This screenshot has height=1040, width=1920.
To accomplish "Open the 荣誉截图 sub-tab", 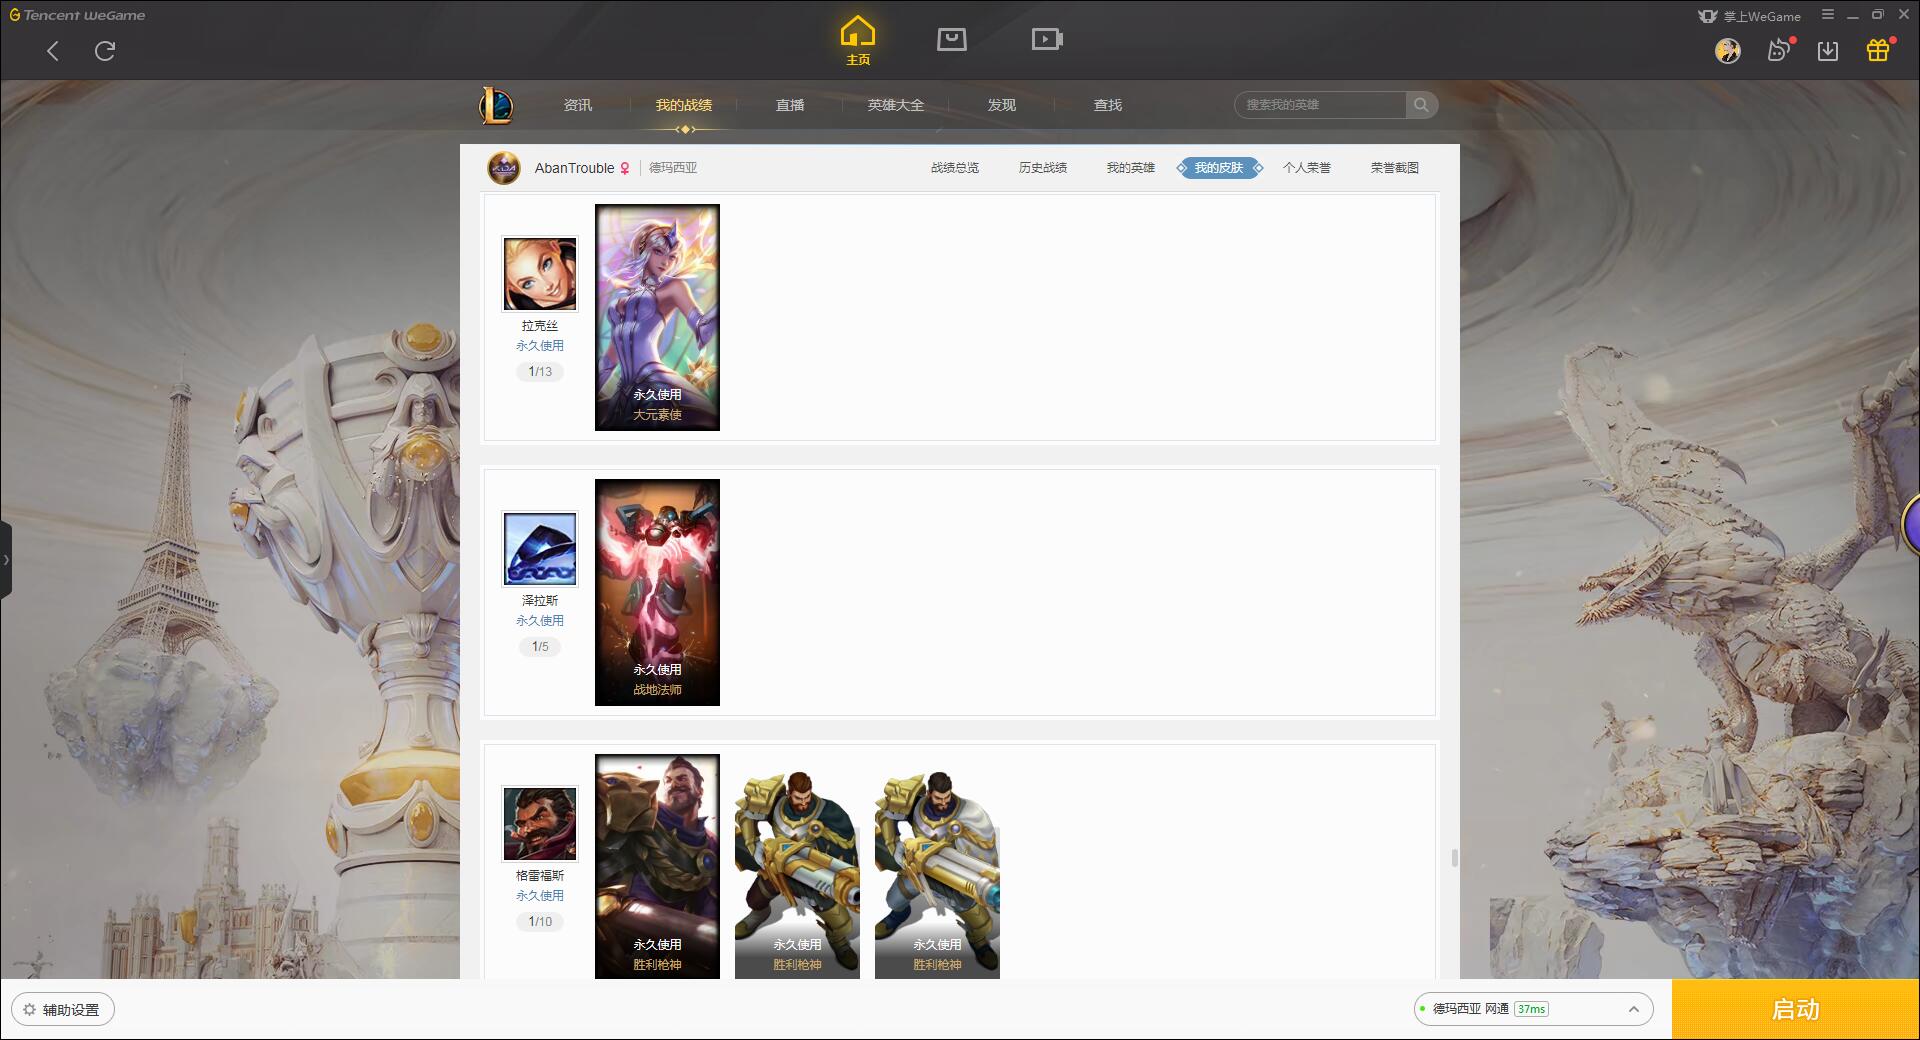I will point(1395,168).
